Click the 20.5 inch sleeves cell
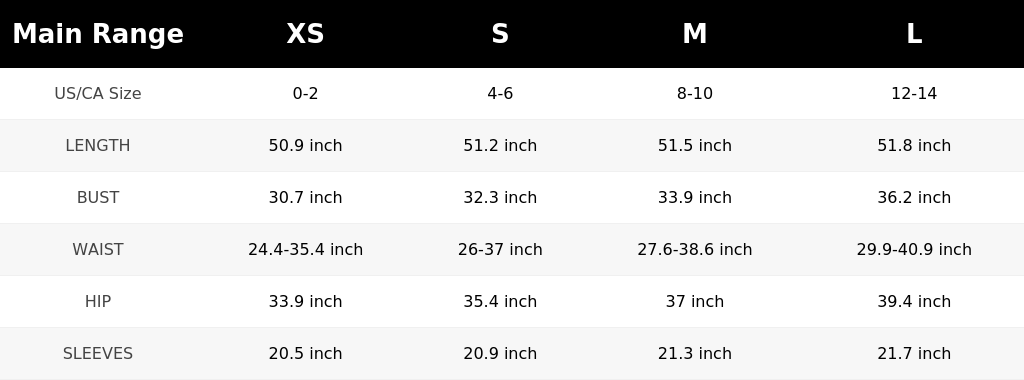 coord(305,353)
